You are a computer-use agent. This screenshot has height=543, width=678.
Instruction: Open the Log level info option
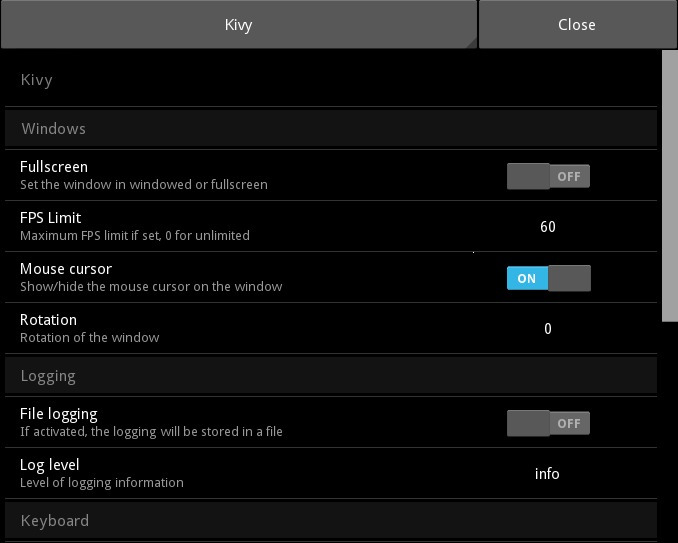pyautogui.click(x=547, y=474)
